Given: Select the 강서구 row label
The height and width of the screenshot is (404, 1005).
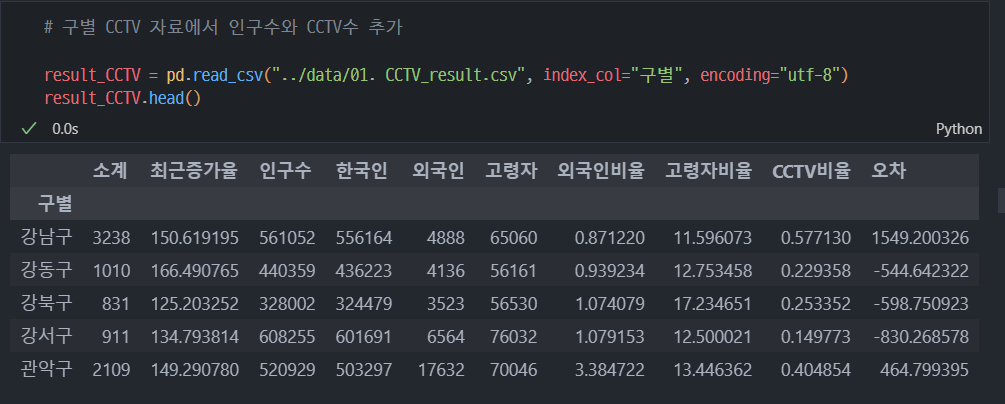Looking at the screenshot, I should (46, 337).
